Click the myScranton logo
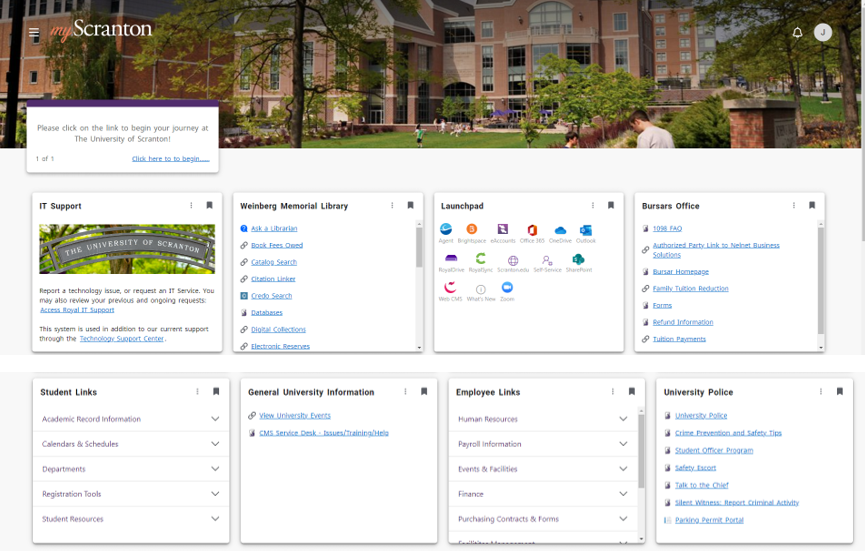 click(101, 30)
